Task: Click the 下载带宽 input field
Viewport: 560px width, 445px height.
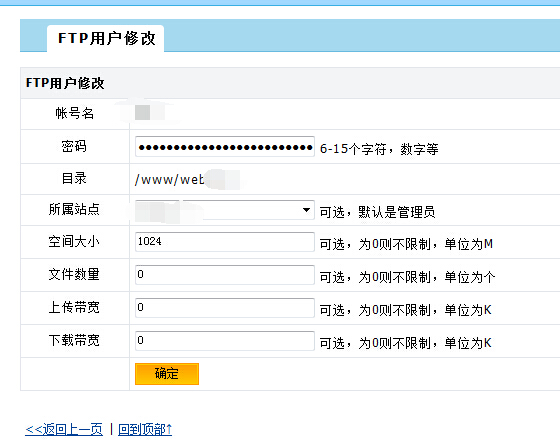Action: tap(225, 340)
